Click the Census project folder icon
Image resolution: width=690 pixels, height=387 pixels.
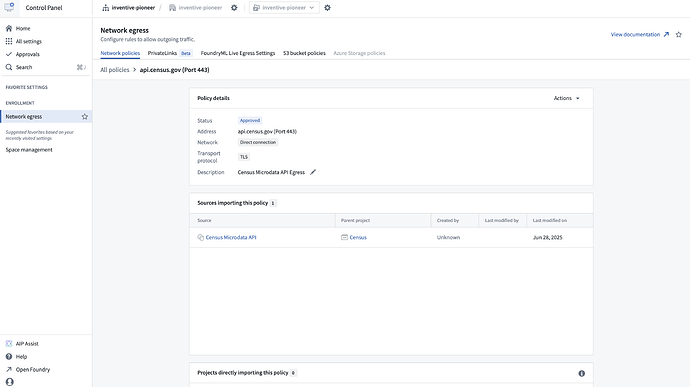click(x=345, y=237)
